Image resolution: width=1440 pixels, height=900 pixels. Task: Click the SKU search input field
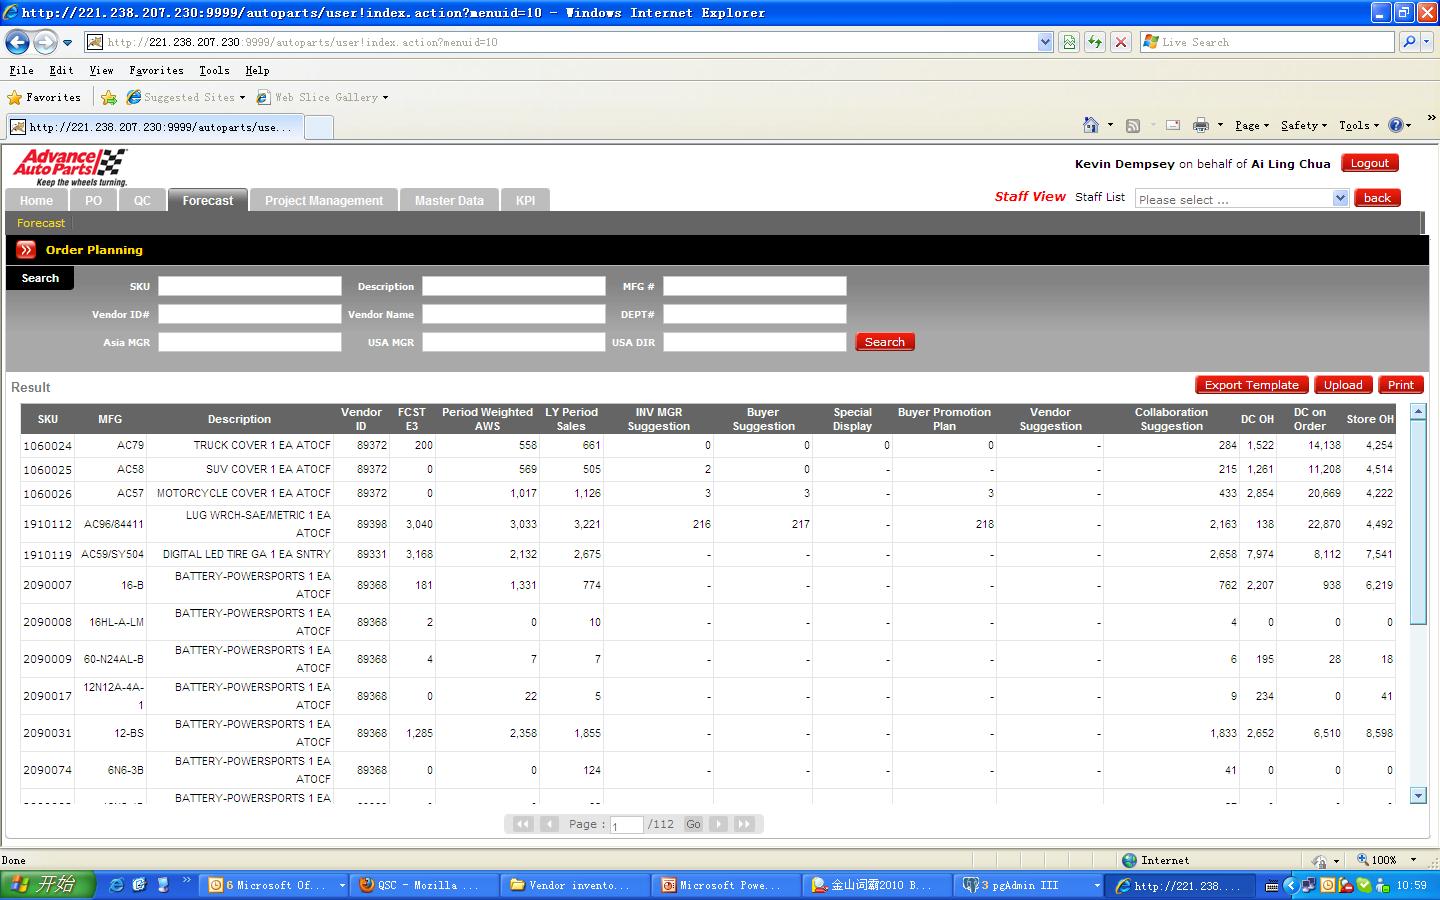tap(249, 286)
